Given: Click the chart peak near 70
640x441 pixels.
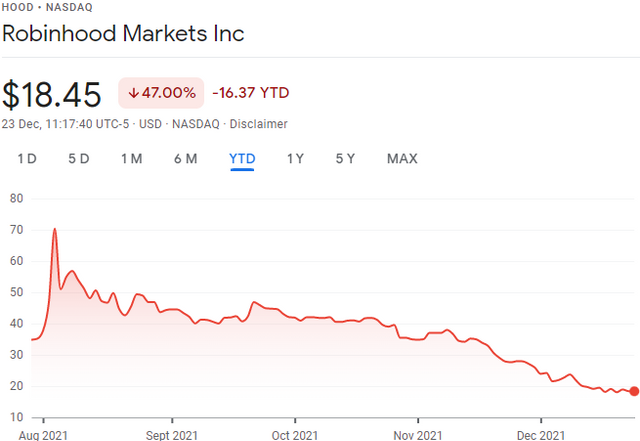Looking at the screenshot, I should [54, 230].
